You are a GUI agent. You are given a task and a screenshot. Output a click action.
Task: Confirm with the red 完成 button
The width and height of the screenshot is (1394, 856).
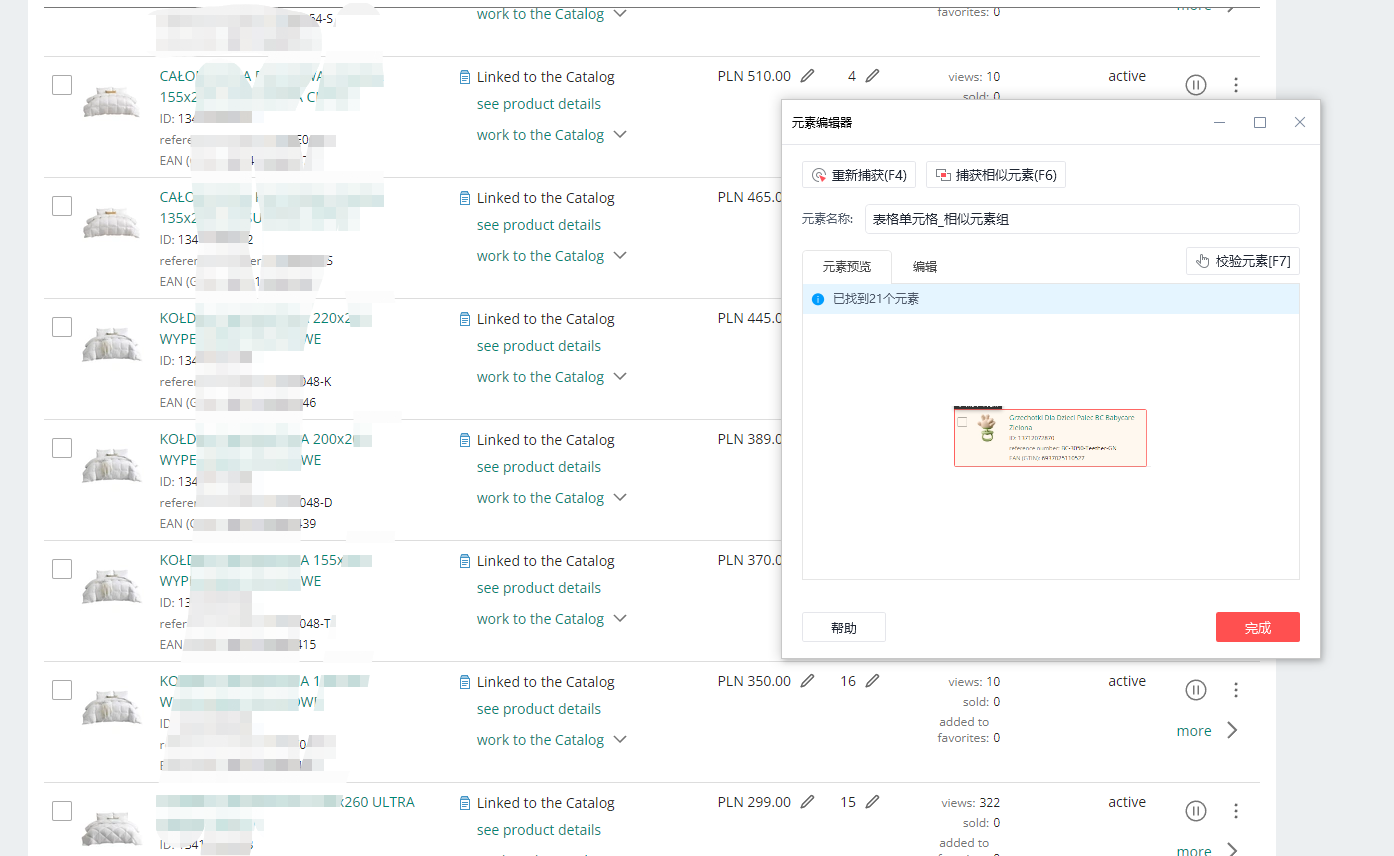pyautogui.click(x=1258, y=628)
